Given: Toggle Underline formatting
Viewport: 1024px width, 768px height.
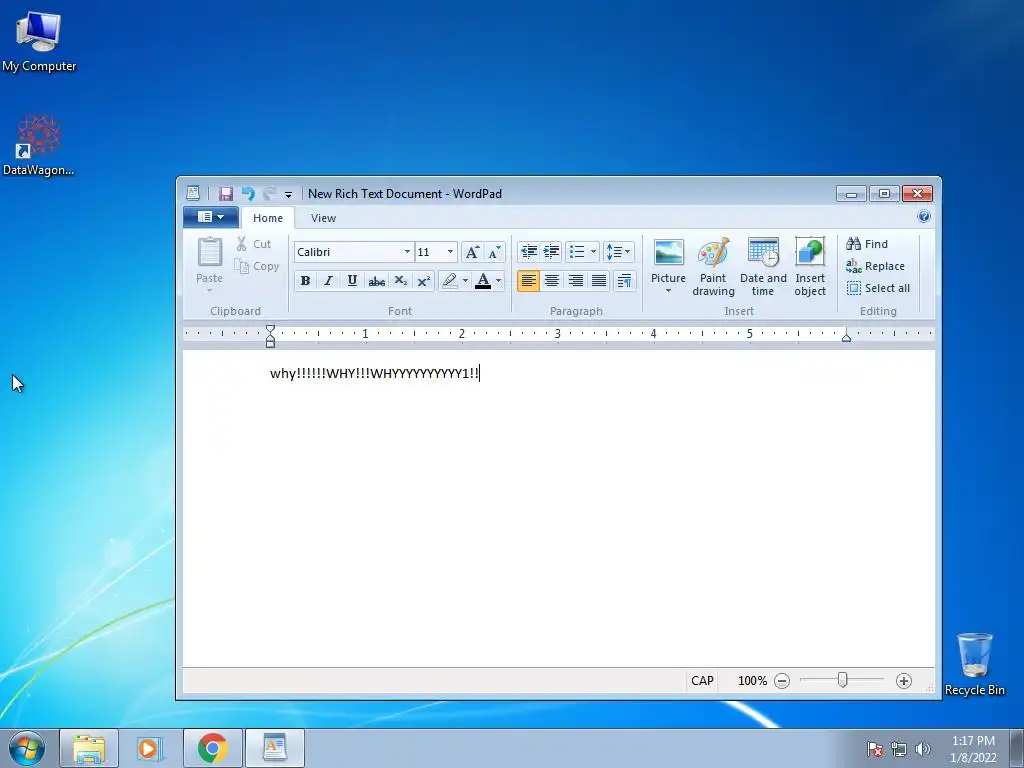Looking at the screenshot, I should (x=352, y=281).
